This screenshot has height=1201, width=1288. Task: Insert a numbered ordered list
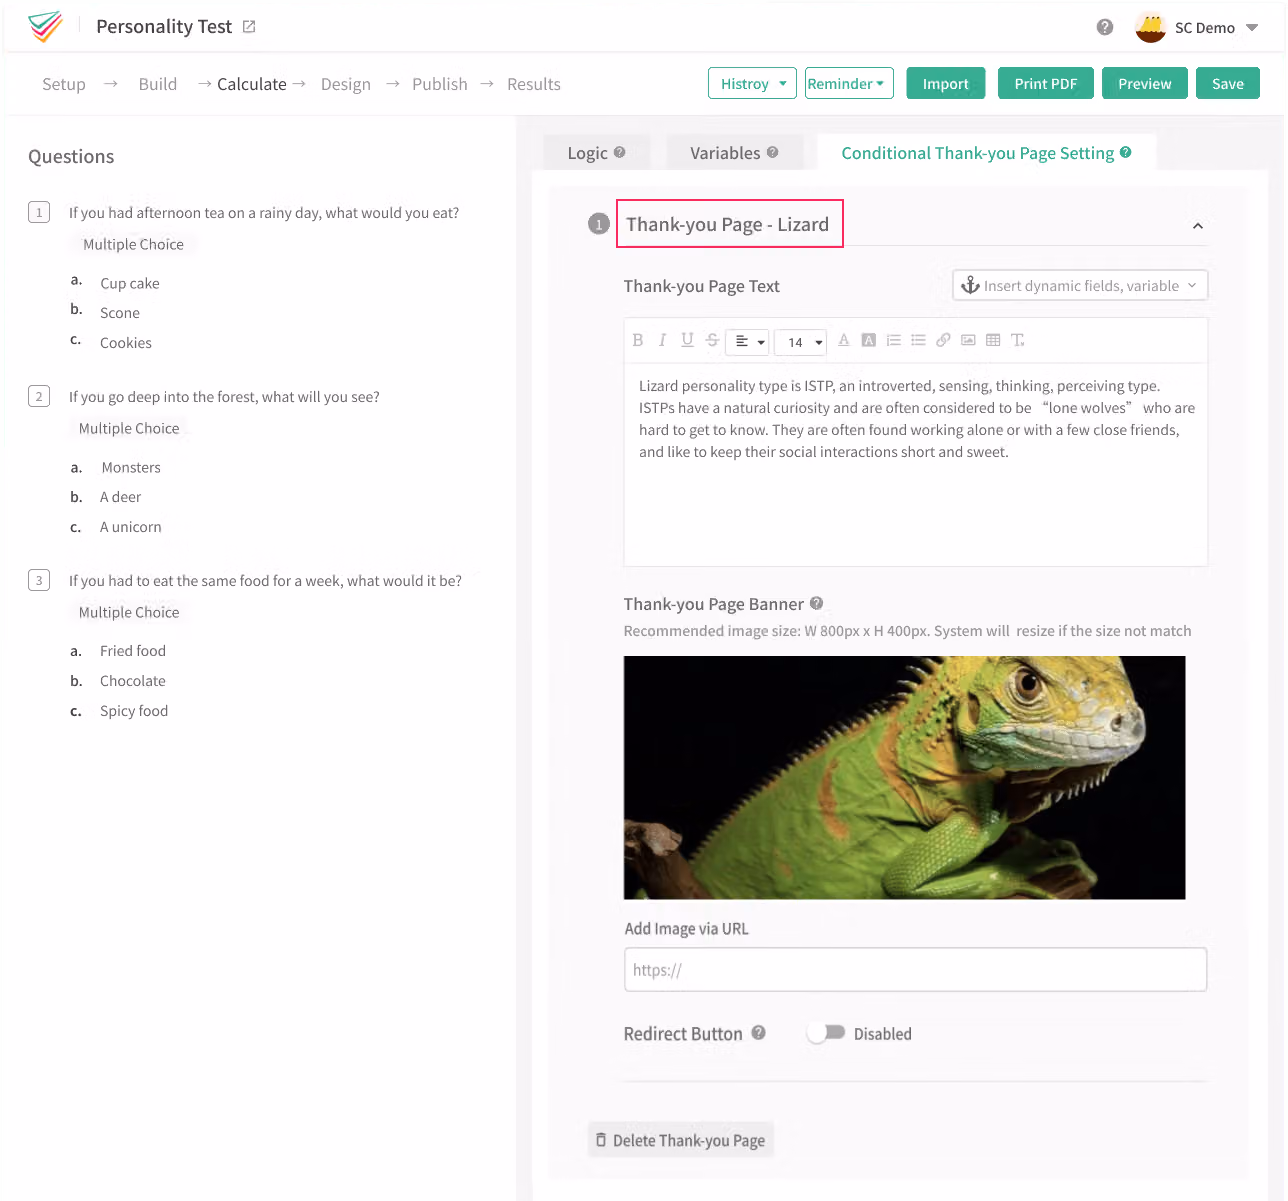coord(894,340)
